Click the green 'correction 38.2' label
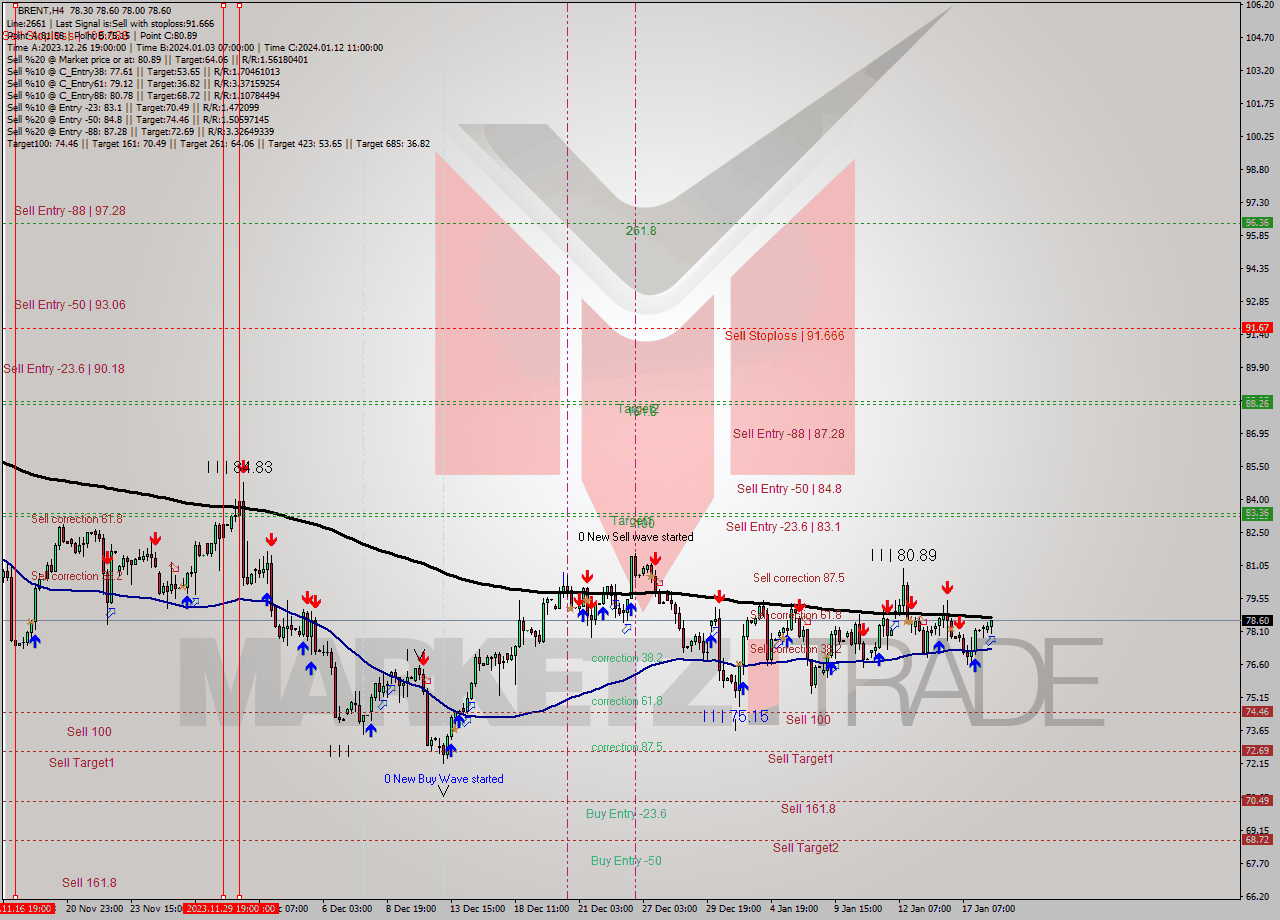This screenshot has height=920, width=1280. [x=626, y=658]
